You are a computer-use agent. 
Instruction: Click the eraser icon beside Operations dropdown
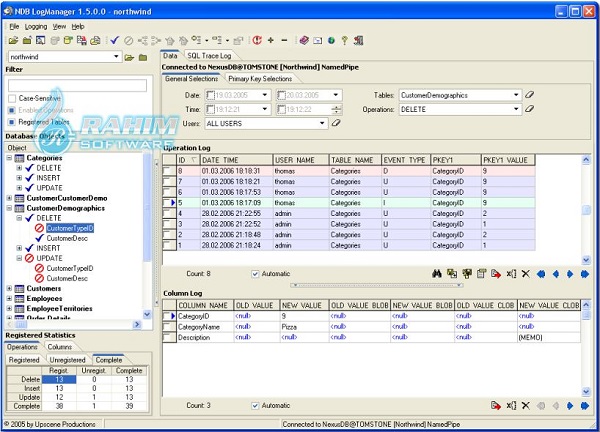(531, 109)
